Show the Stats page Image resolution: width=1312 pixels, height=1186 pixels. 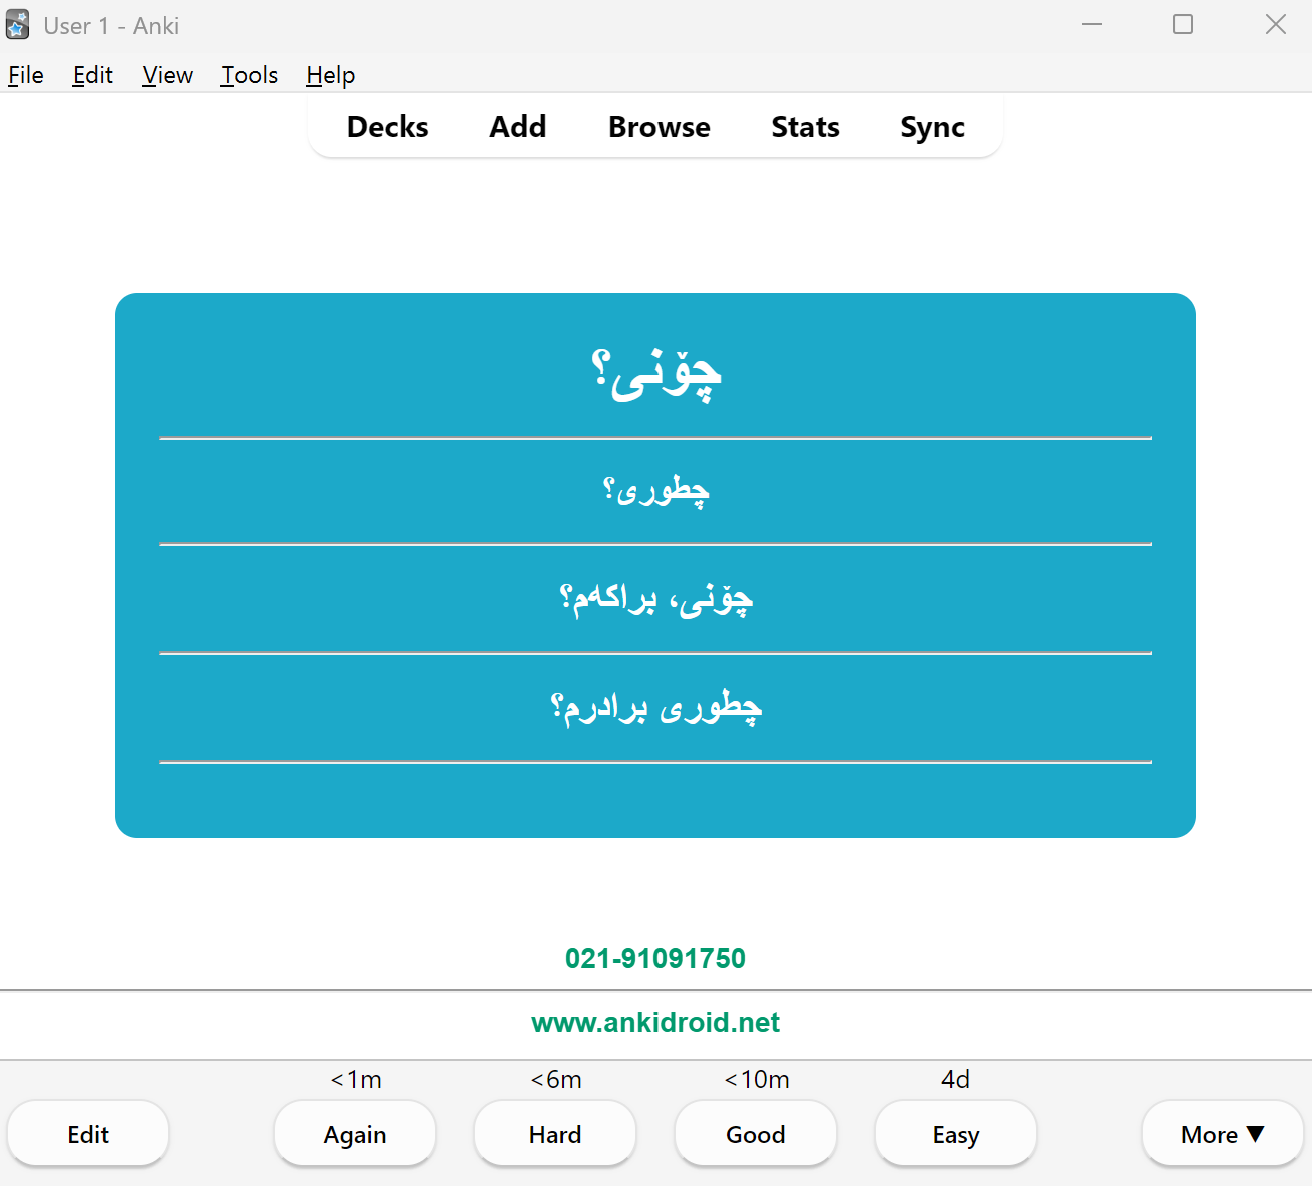(x=805, y=127)
